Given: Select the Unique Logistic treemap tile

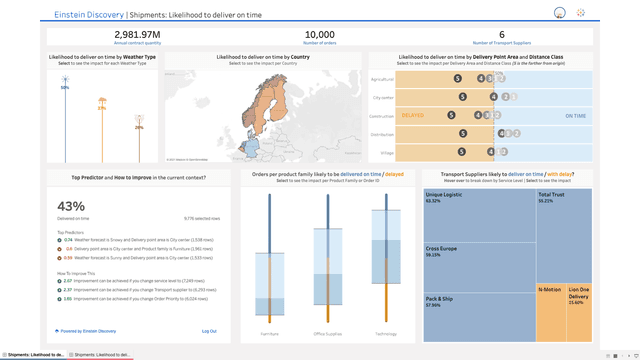Looking at the screenshot, I should coord(480,216).
